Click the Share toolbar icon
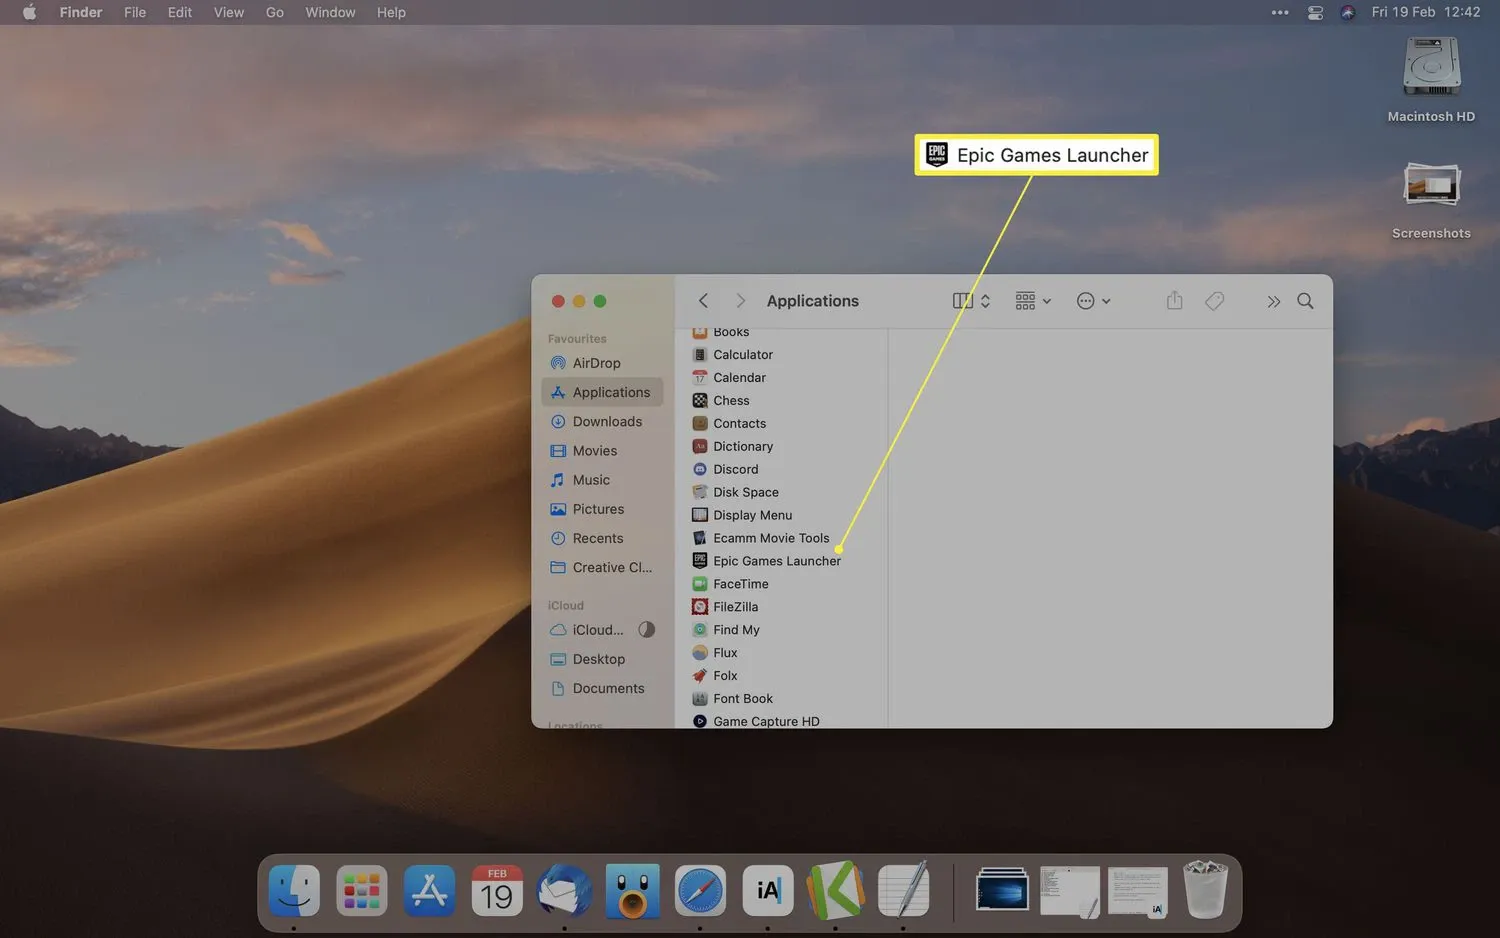 (x=1175, y=301)
